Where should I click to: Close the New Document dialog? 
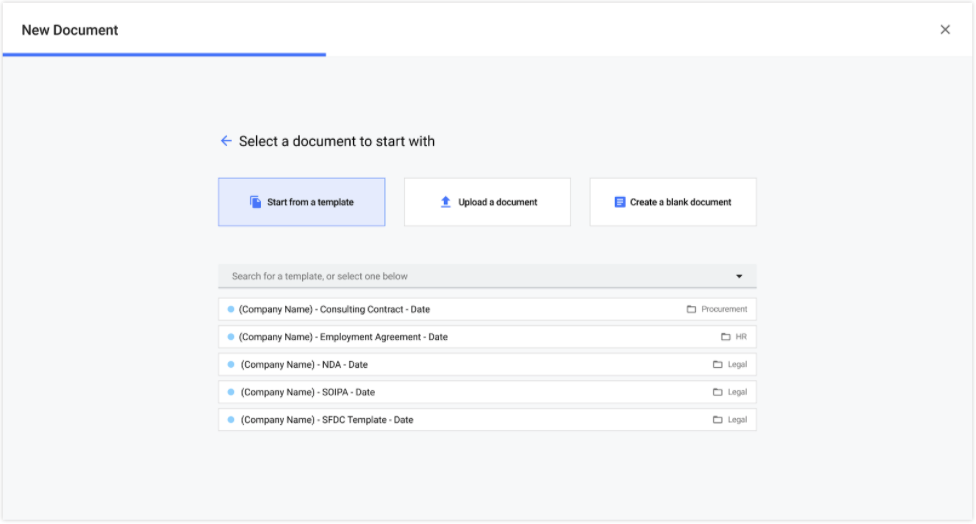[945, 30]
